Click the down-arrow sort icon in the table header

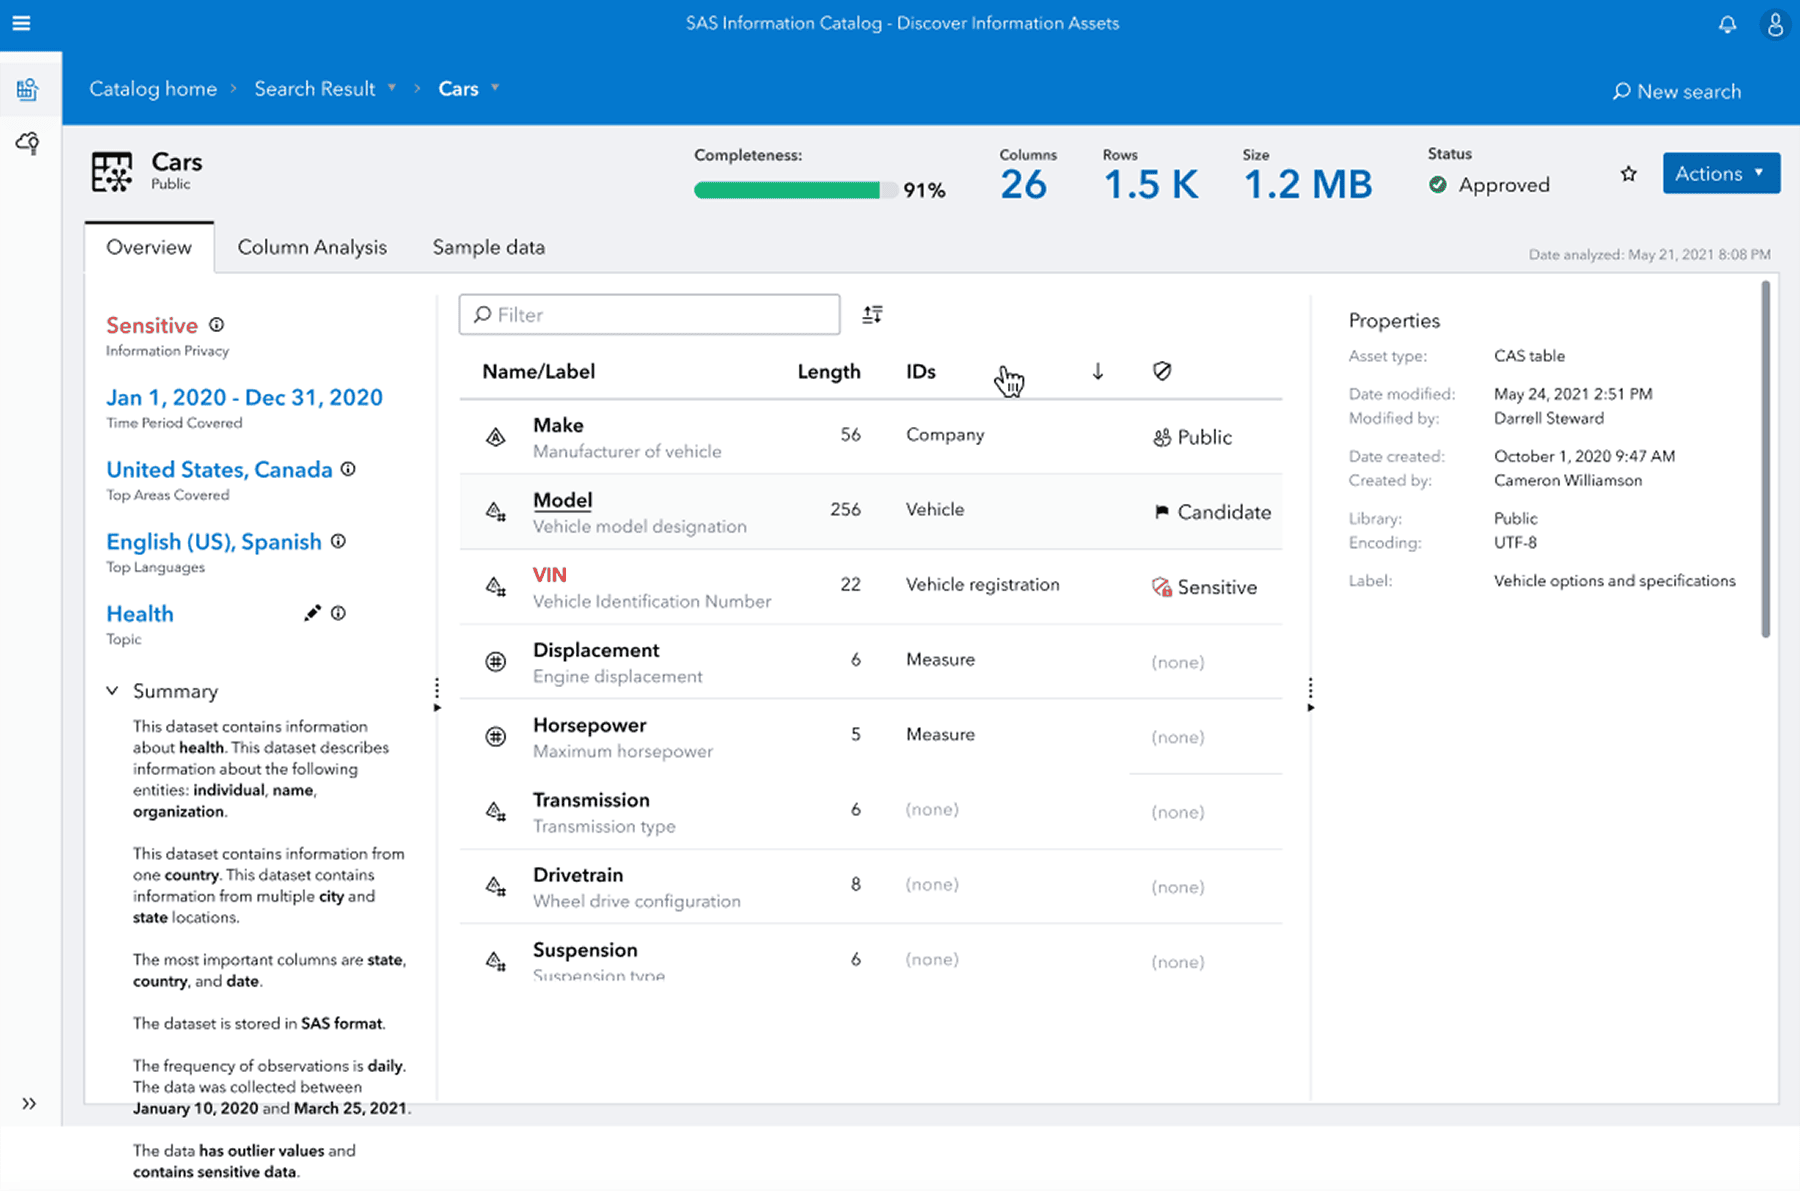click(1097, 371)
